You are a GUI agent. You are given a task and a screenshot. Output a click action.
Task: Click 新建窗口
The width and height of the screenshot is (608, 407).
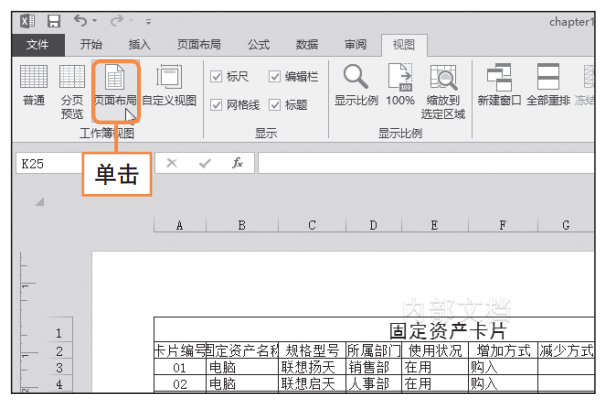coord(499,86)
